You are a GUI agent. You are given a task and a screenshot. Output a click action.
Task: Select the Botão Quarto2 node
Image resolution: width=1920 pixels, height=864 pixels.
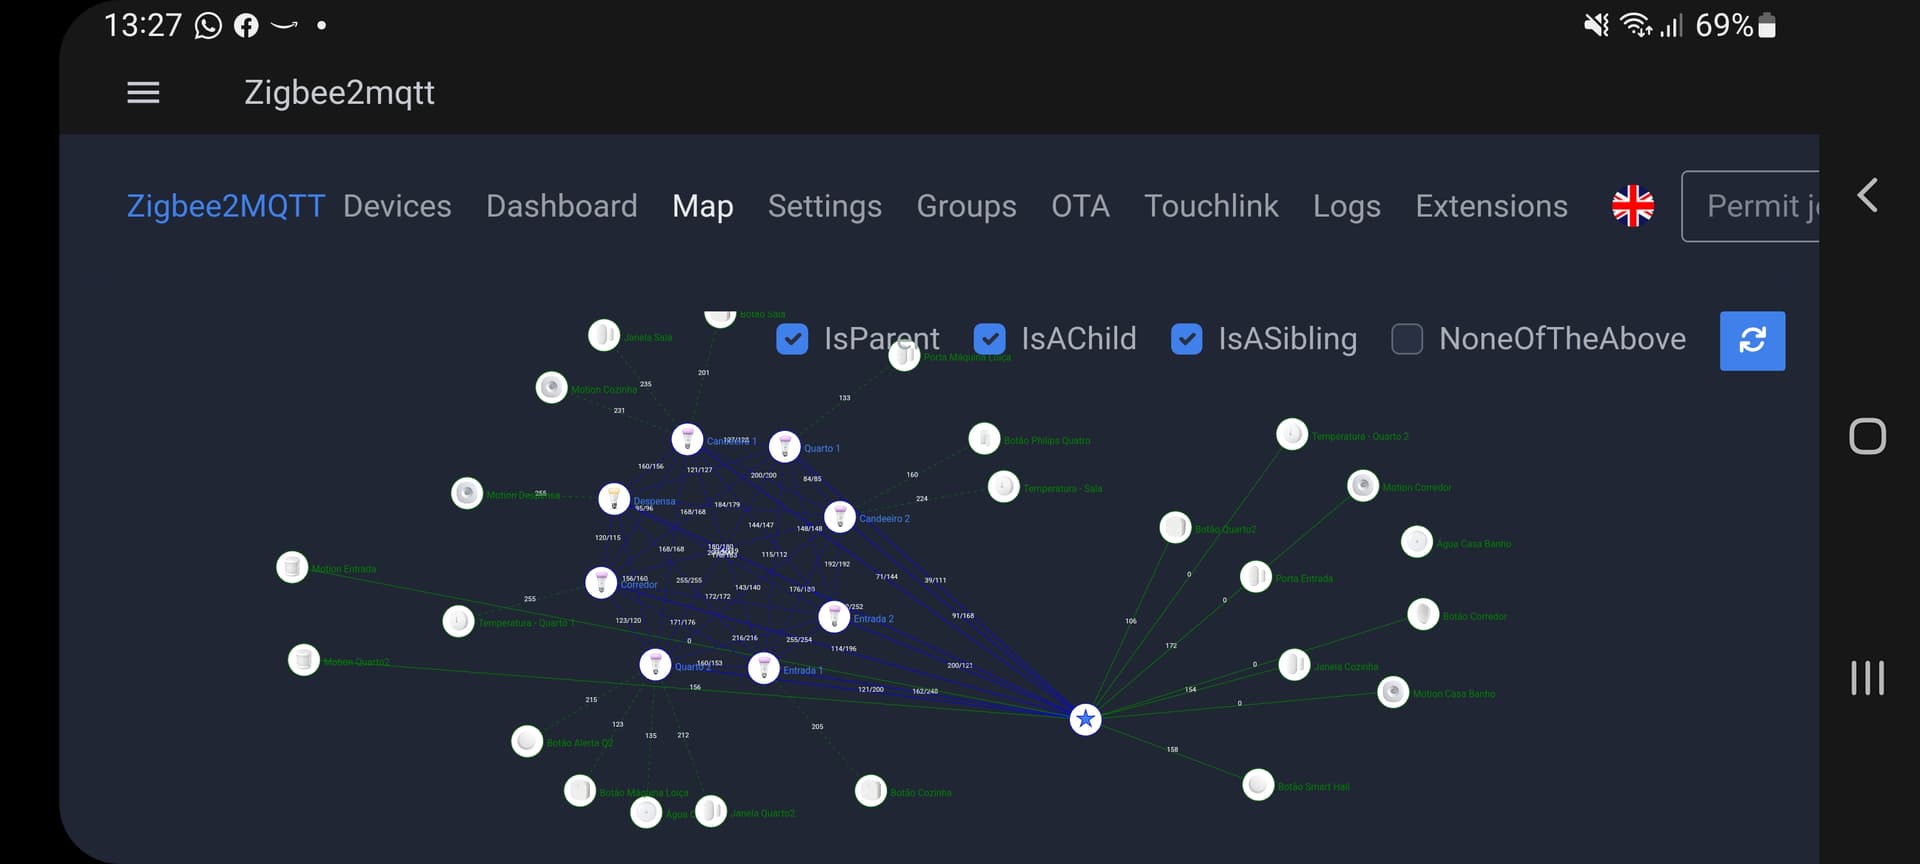[x=1175, y=527]
